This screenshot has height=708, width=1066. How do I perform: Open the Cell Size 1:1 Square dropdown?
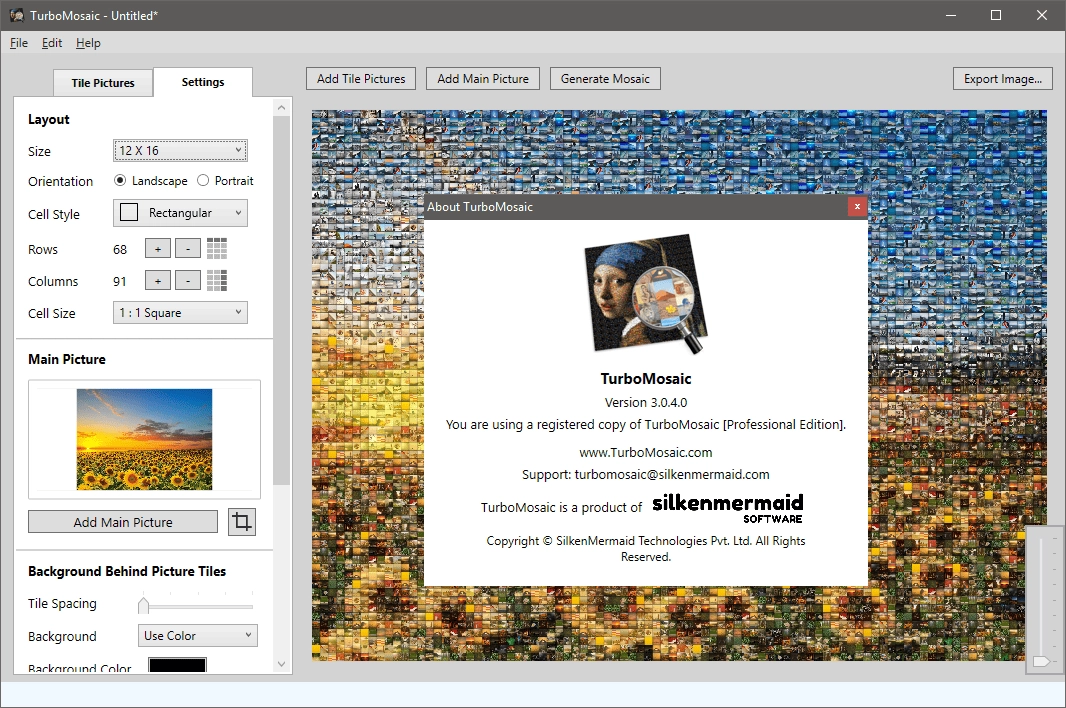[x=180, y=313]
